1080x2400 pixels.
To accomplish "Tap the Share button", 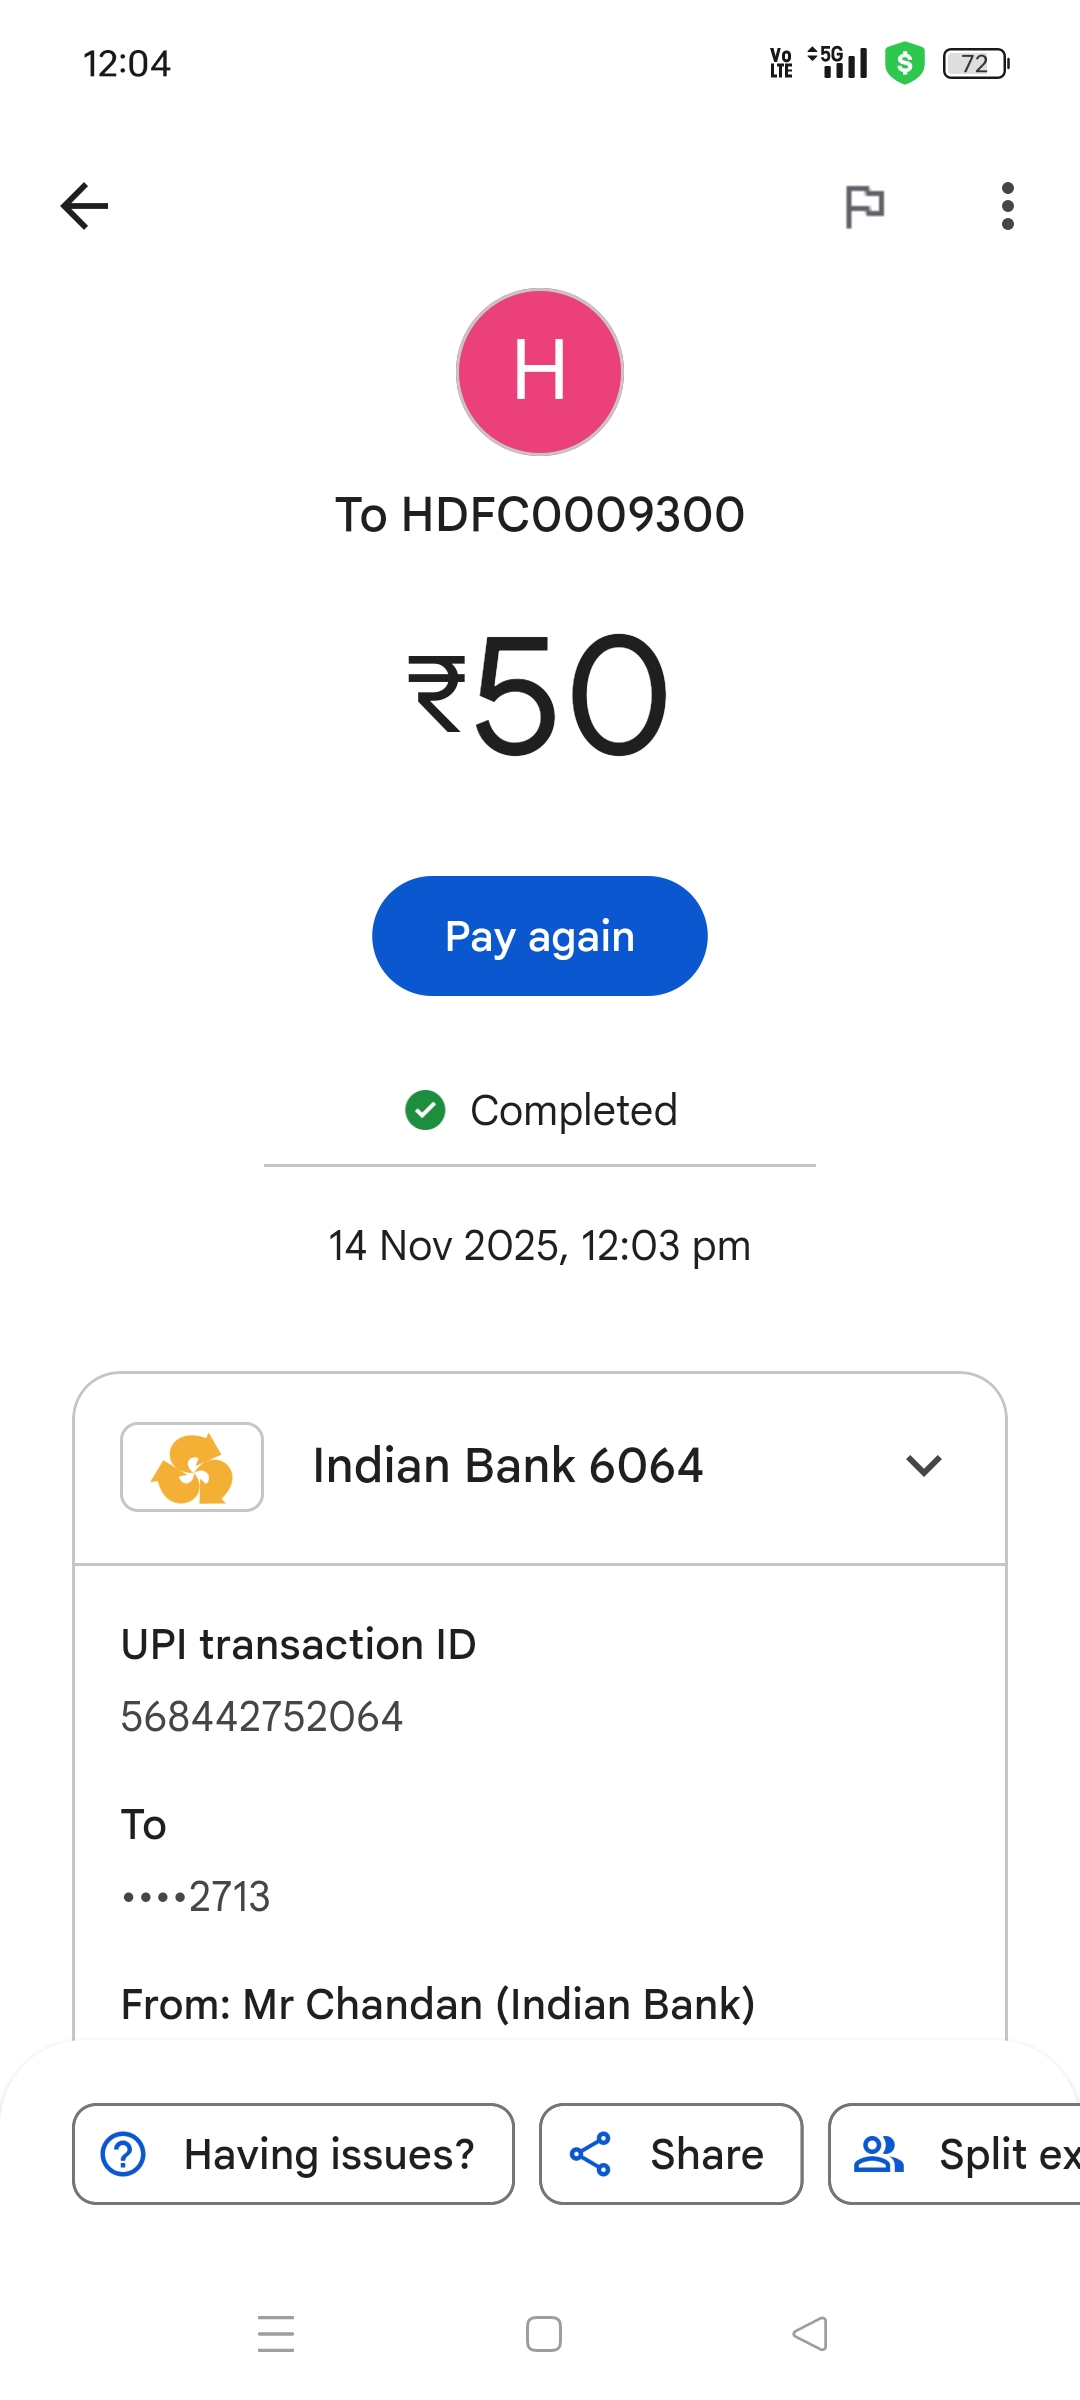I will pyautogui.click(x=671, y=2154).
